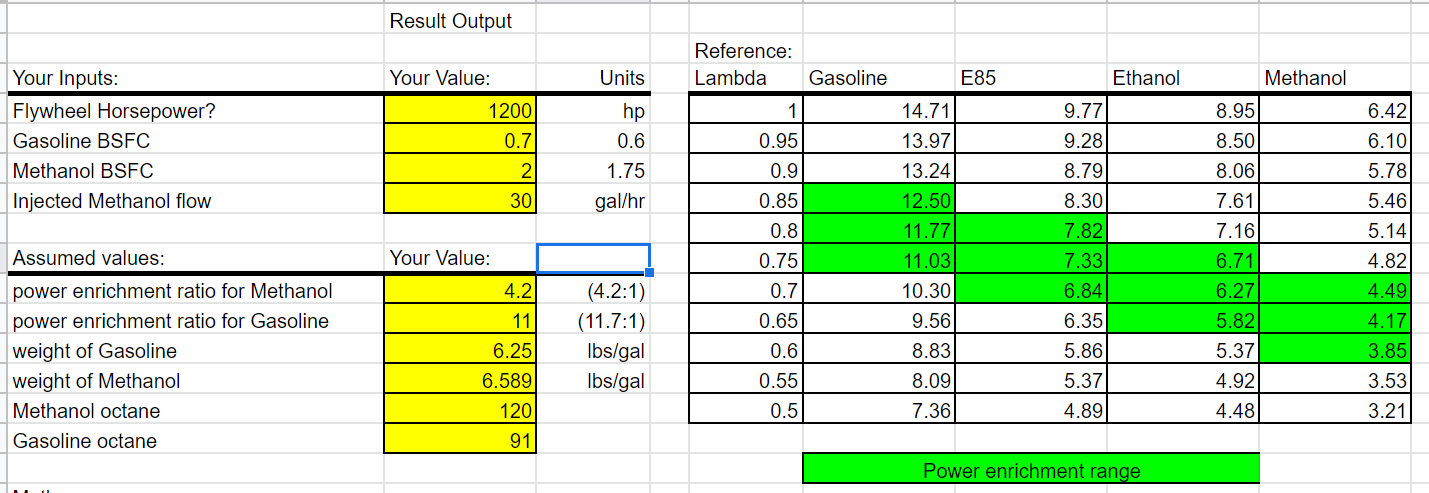Select the Methanol enrichment ratio cell 4.2
Screen dimensions: 1429x493
[x=461, y=291]
